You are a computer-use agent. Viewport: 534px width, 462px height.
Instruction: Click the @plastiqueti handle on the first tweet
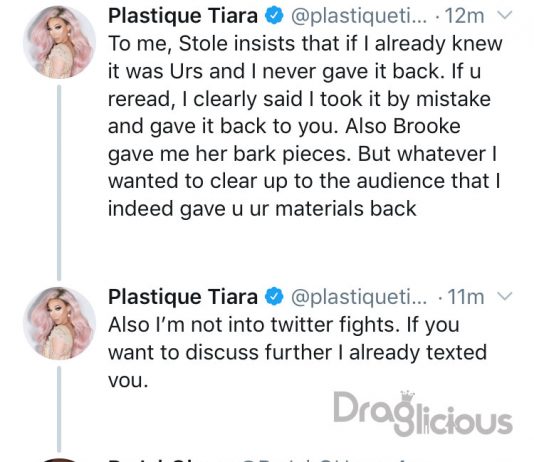point(359,16)
